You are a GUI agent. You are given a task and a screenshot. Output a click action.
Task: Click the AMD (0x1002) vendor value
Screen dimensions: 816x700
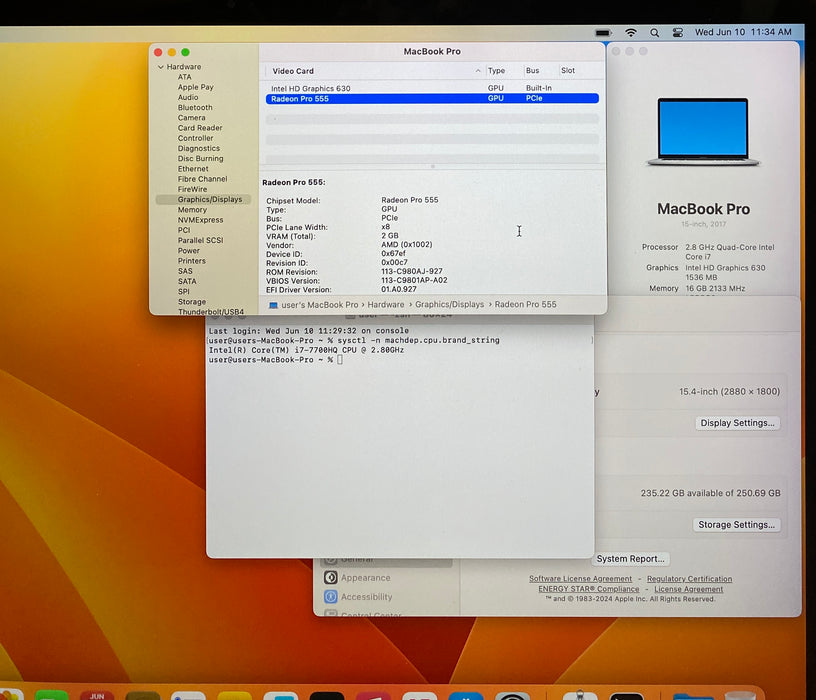[x=406, y=244]
